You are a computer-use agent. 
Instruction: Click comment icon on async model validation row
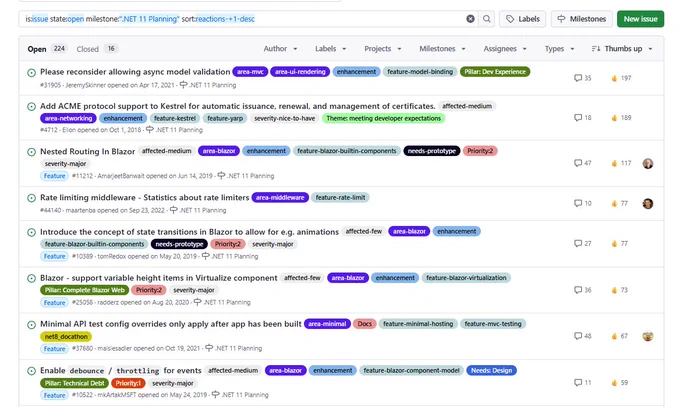[x=578, y=78]
